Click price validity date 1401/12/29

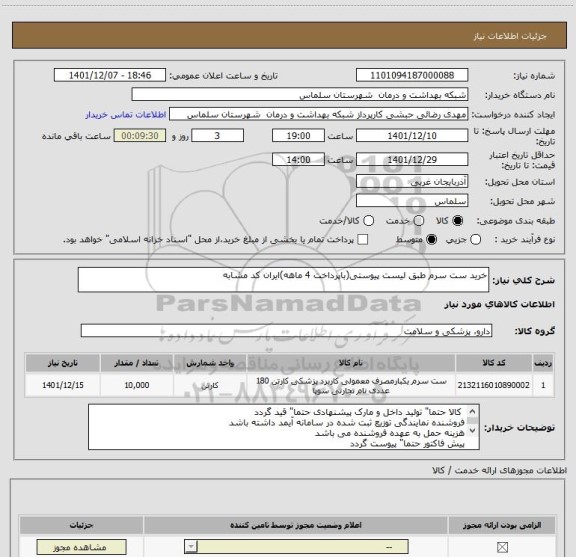(412, 160)
